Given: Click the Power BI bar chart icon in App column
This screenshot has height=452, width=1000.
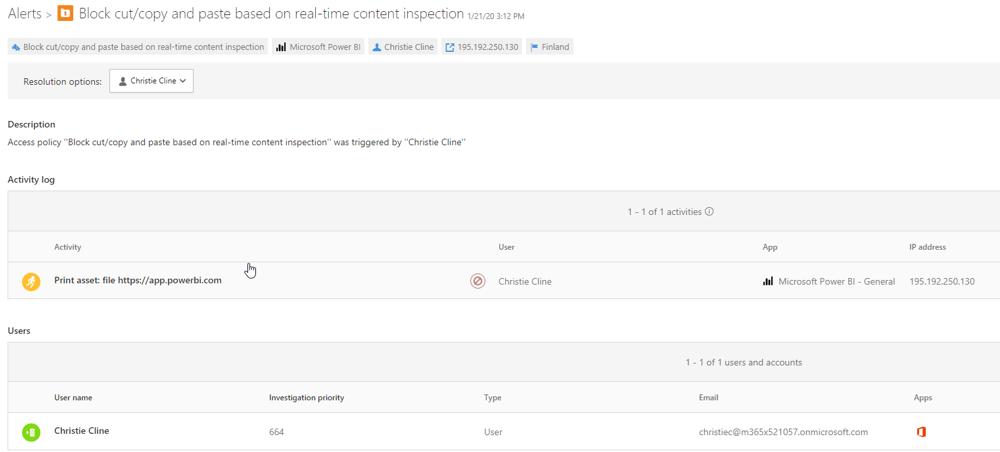Looking at the screenshot, I should click(x=768, y=282).
